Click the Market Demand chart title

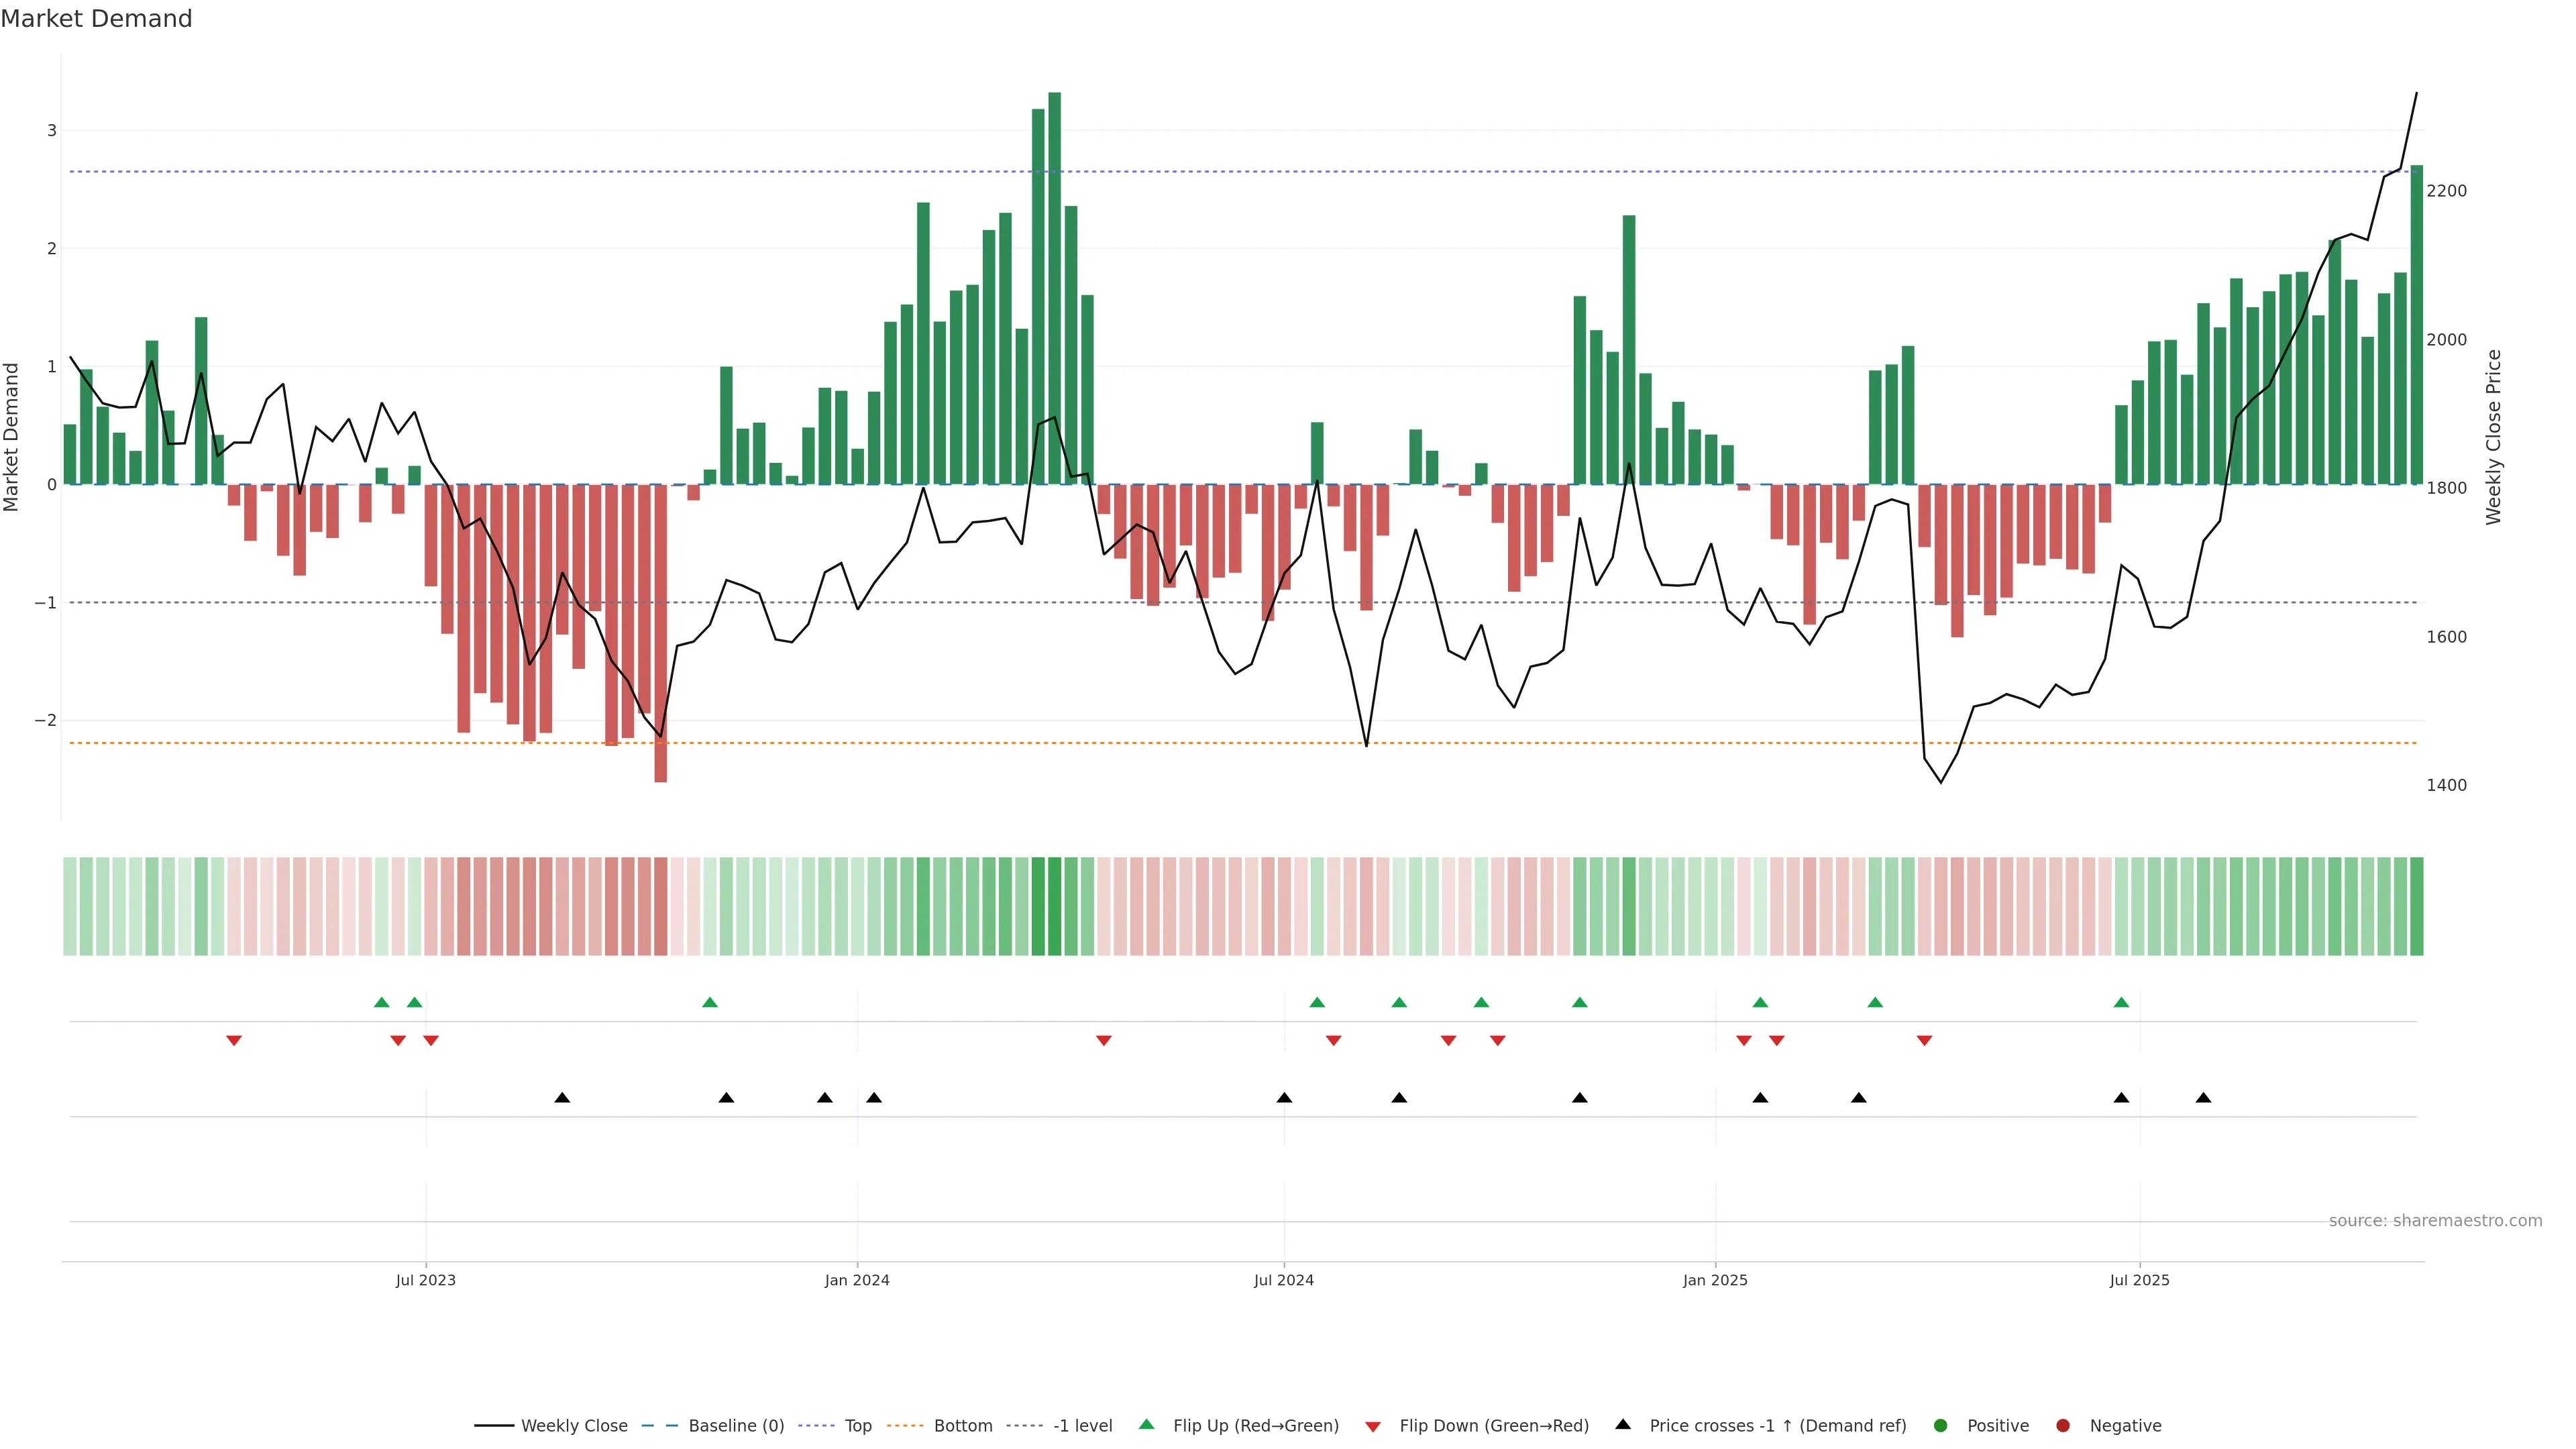[96, 19]
